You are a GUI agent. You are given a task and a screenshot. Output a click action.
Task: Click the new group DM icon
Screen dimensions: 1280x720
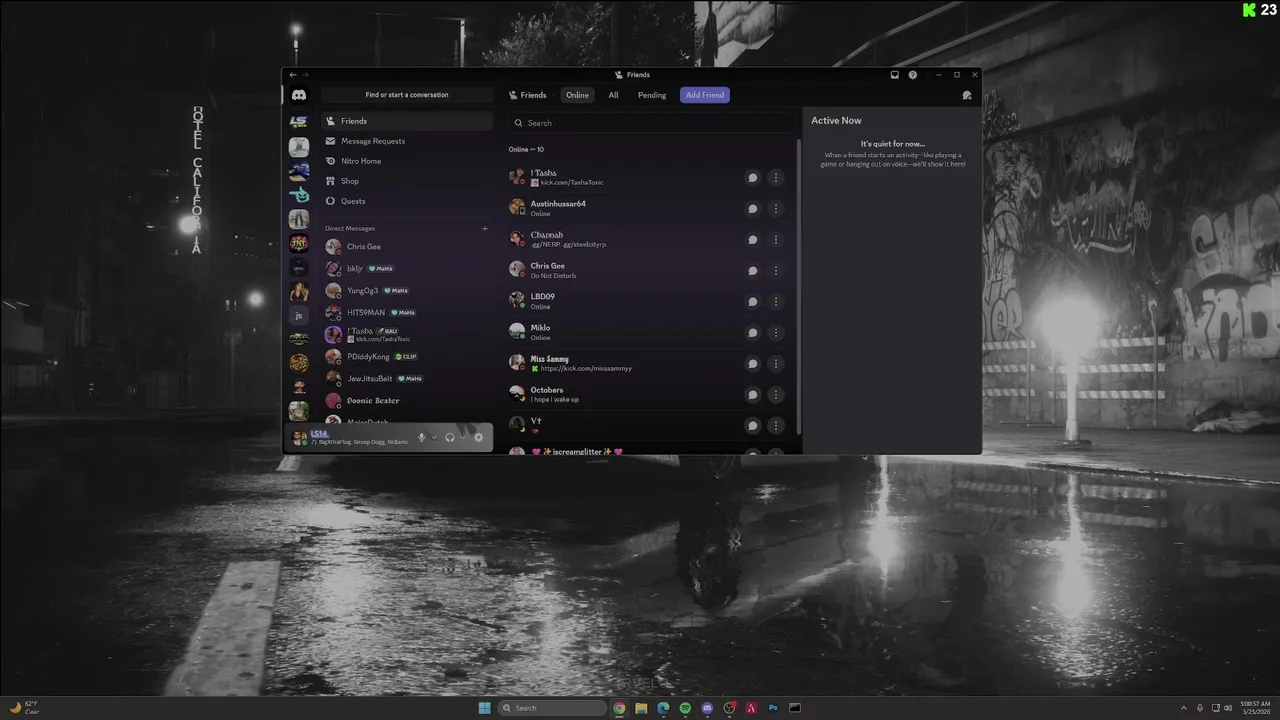[967, 95]
